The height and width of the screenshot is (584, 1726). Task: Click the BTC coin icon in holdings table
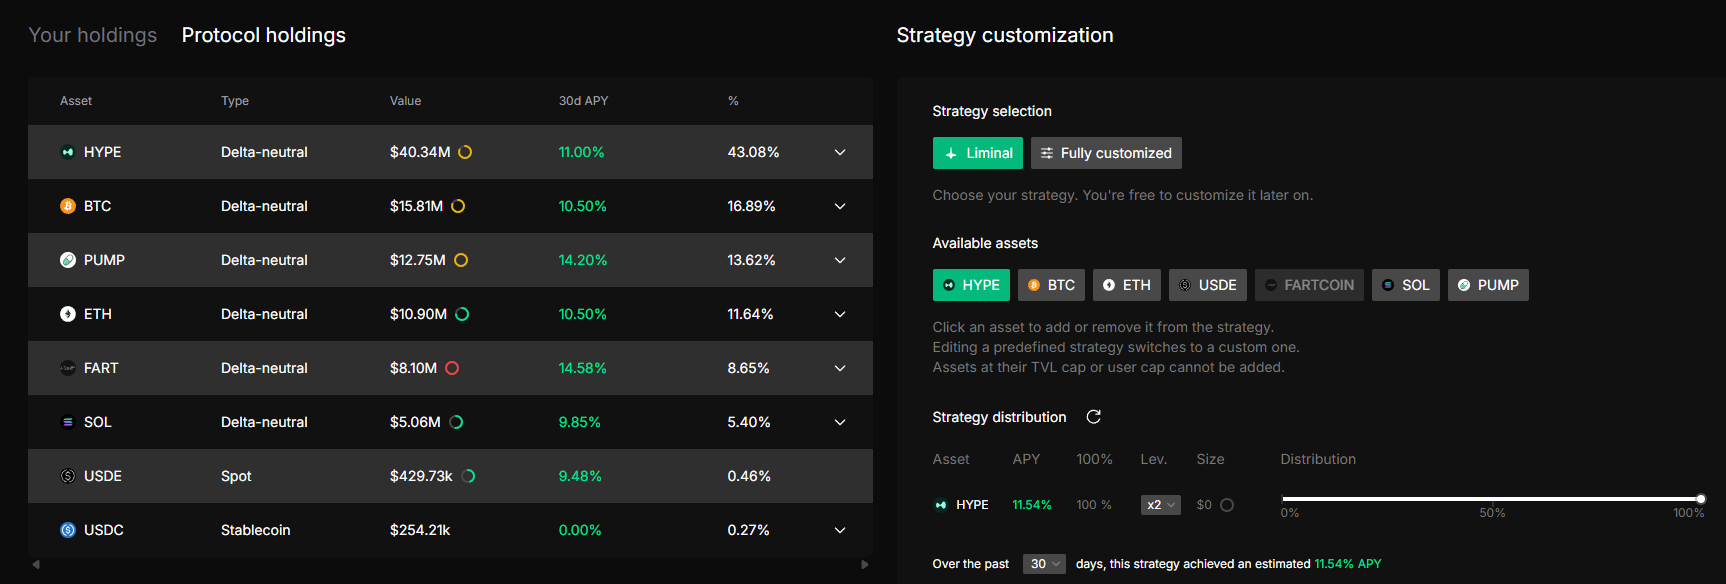(68, 206)
